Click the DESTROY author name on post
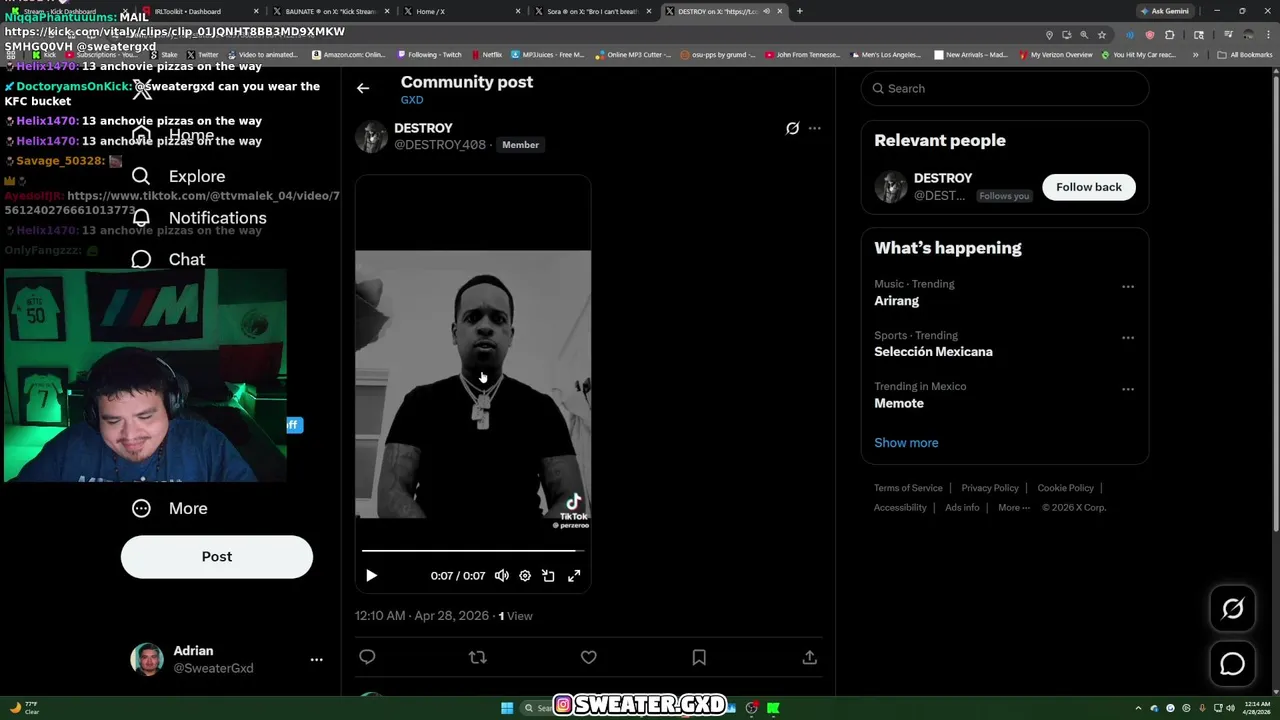 (x=423, y=128)
